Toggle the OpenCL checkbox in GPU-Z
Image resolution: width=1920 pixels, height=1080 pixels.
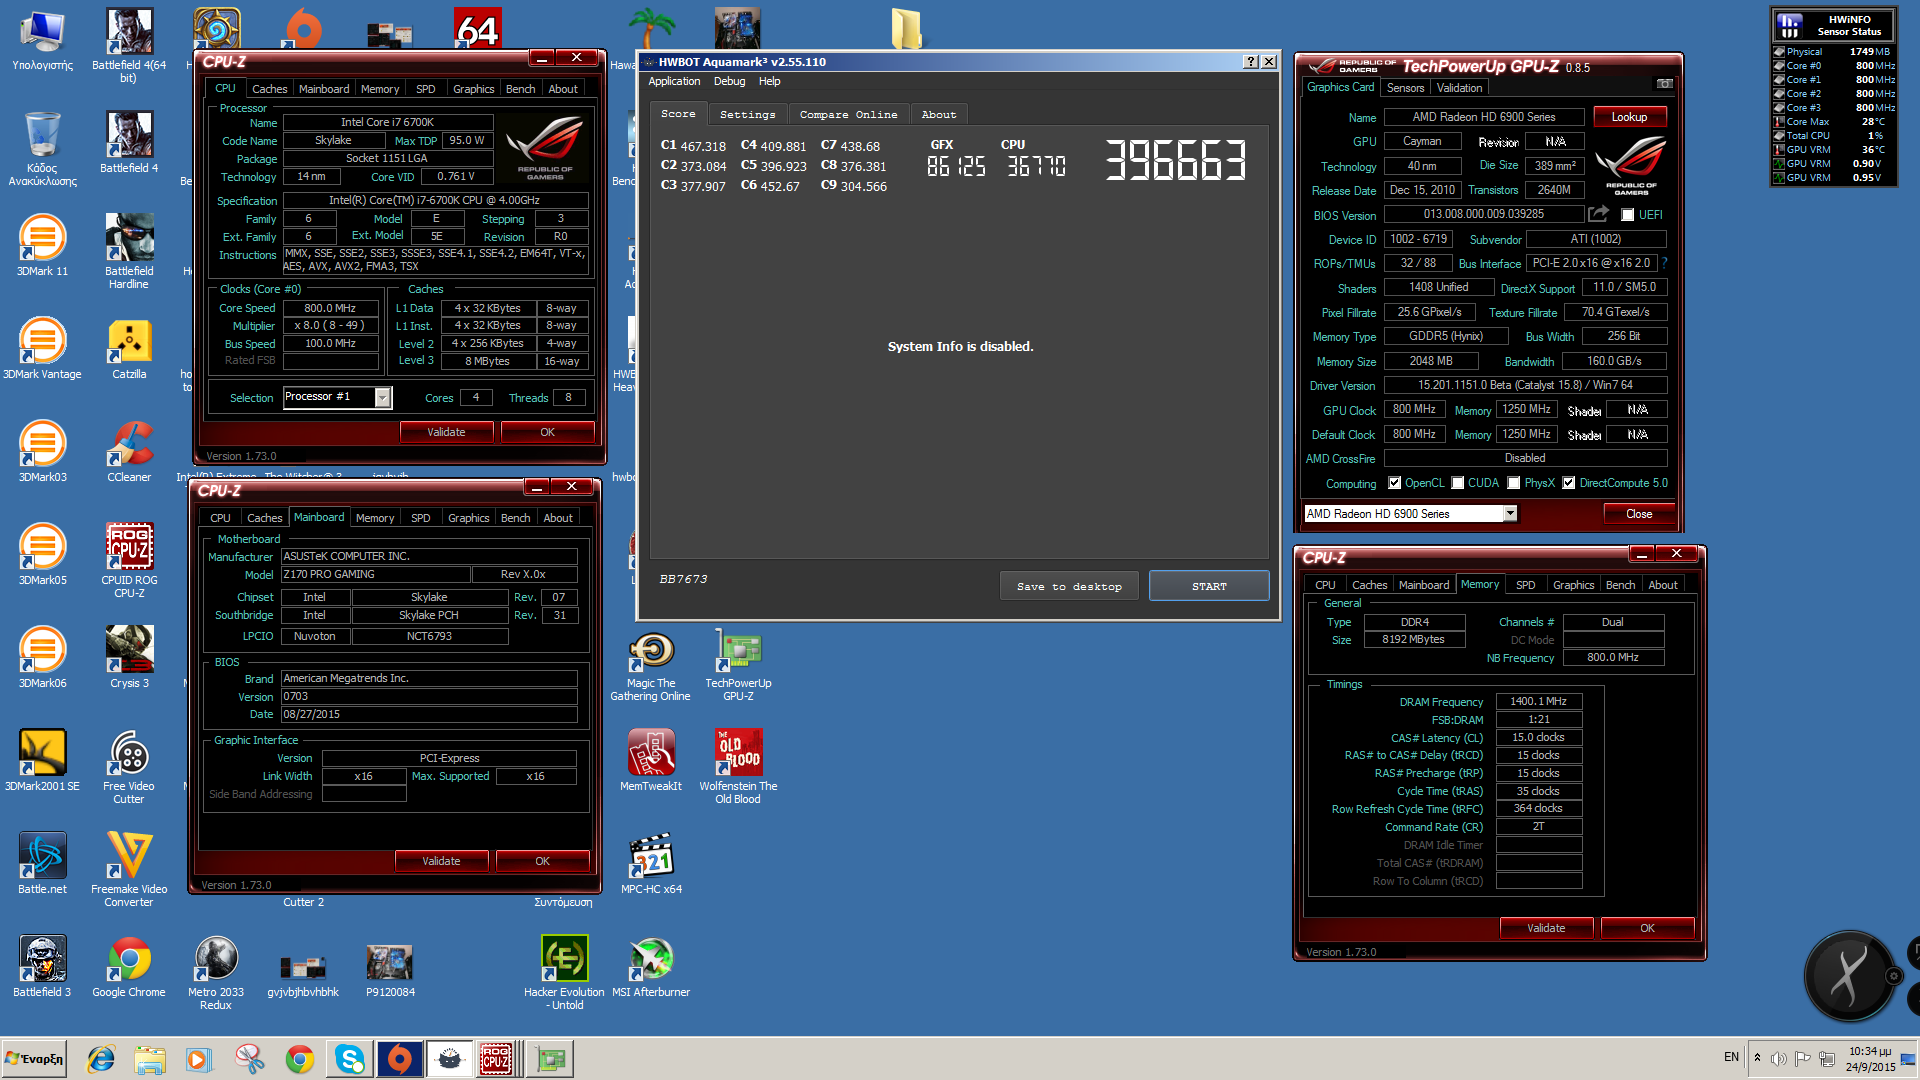tap(1394, 483)
